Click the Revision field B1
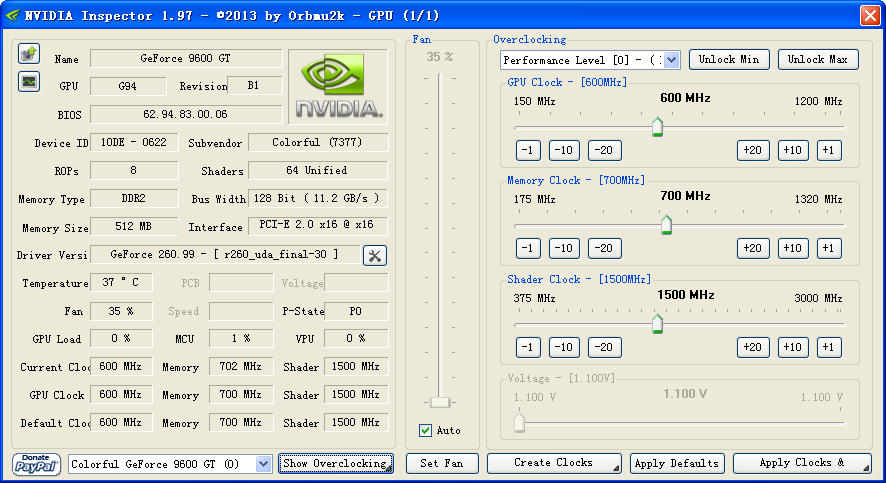Screen dimensions: 886x483 (254, 85)
